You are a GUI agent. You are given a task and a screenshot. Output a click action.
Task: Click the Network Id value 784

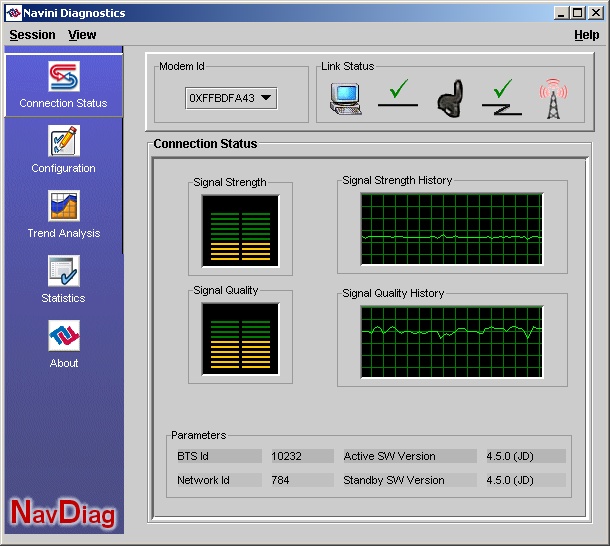[x=302, y=480]
